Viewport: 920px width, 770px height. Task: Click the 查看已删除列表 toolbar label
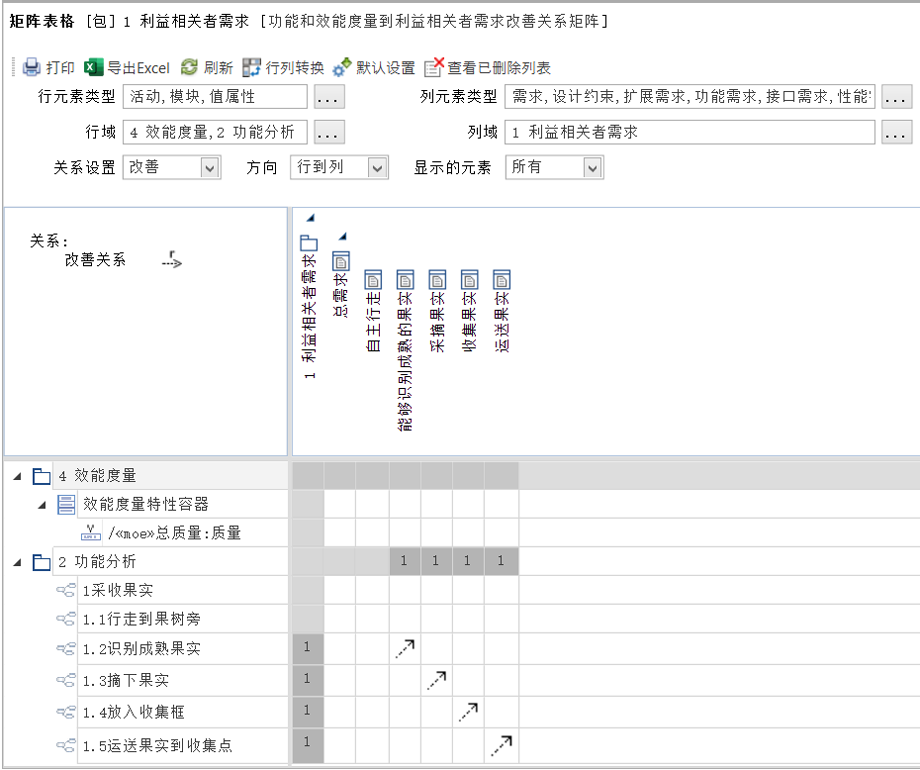click(499, 68)
